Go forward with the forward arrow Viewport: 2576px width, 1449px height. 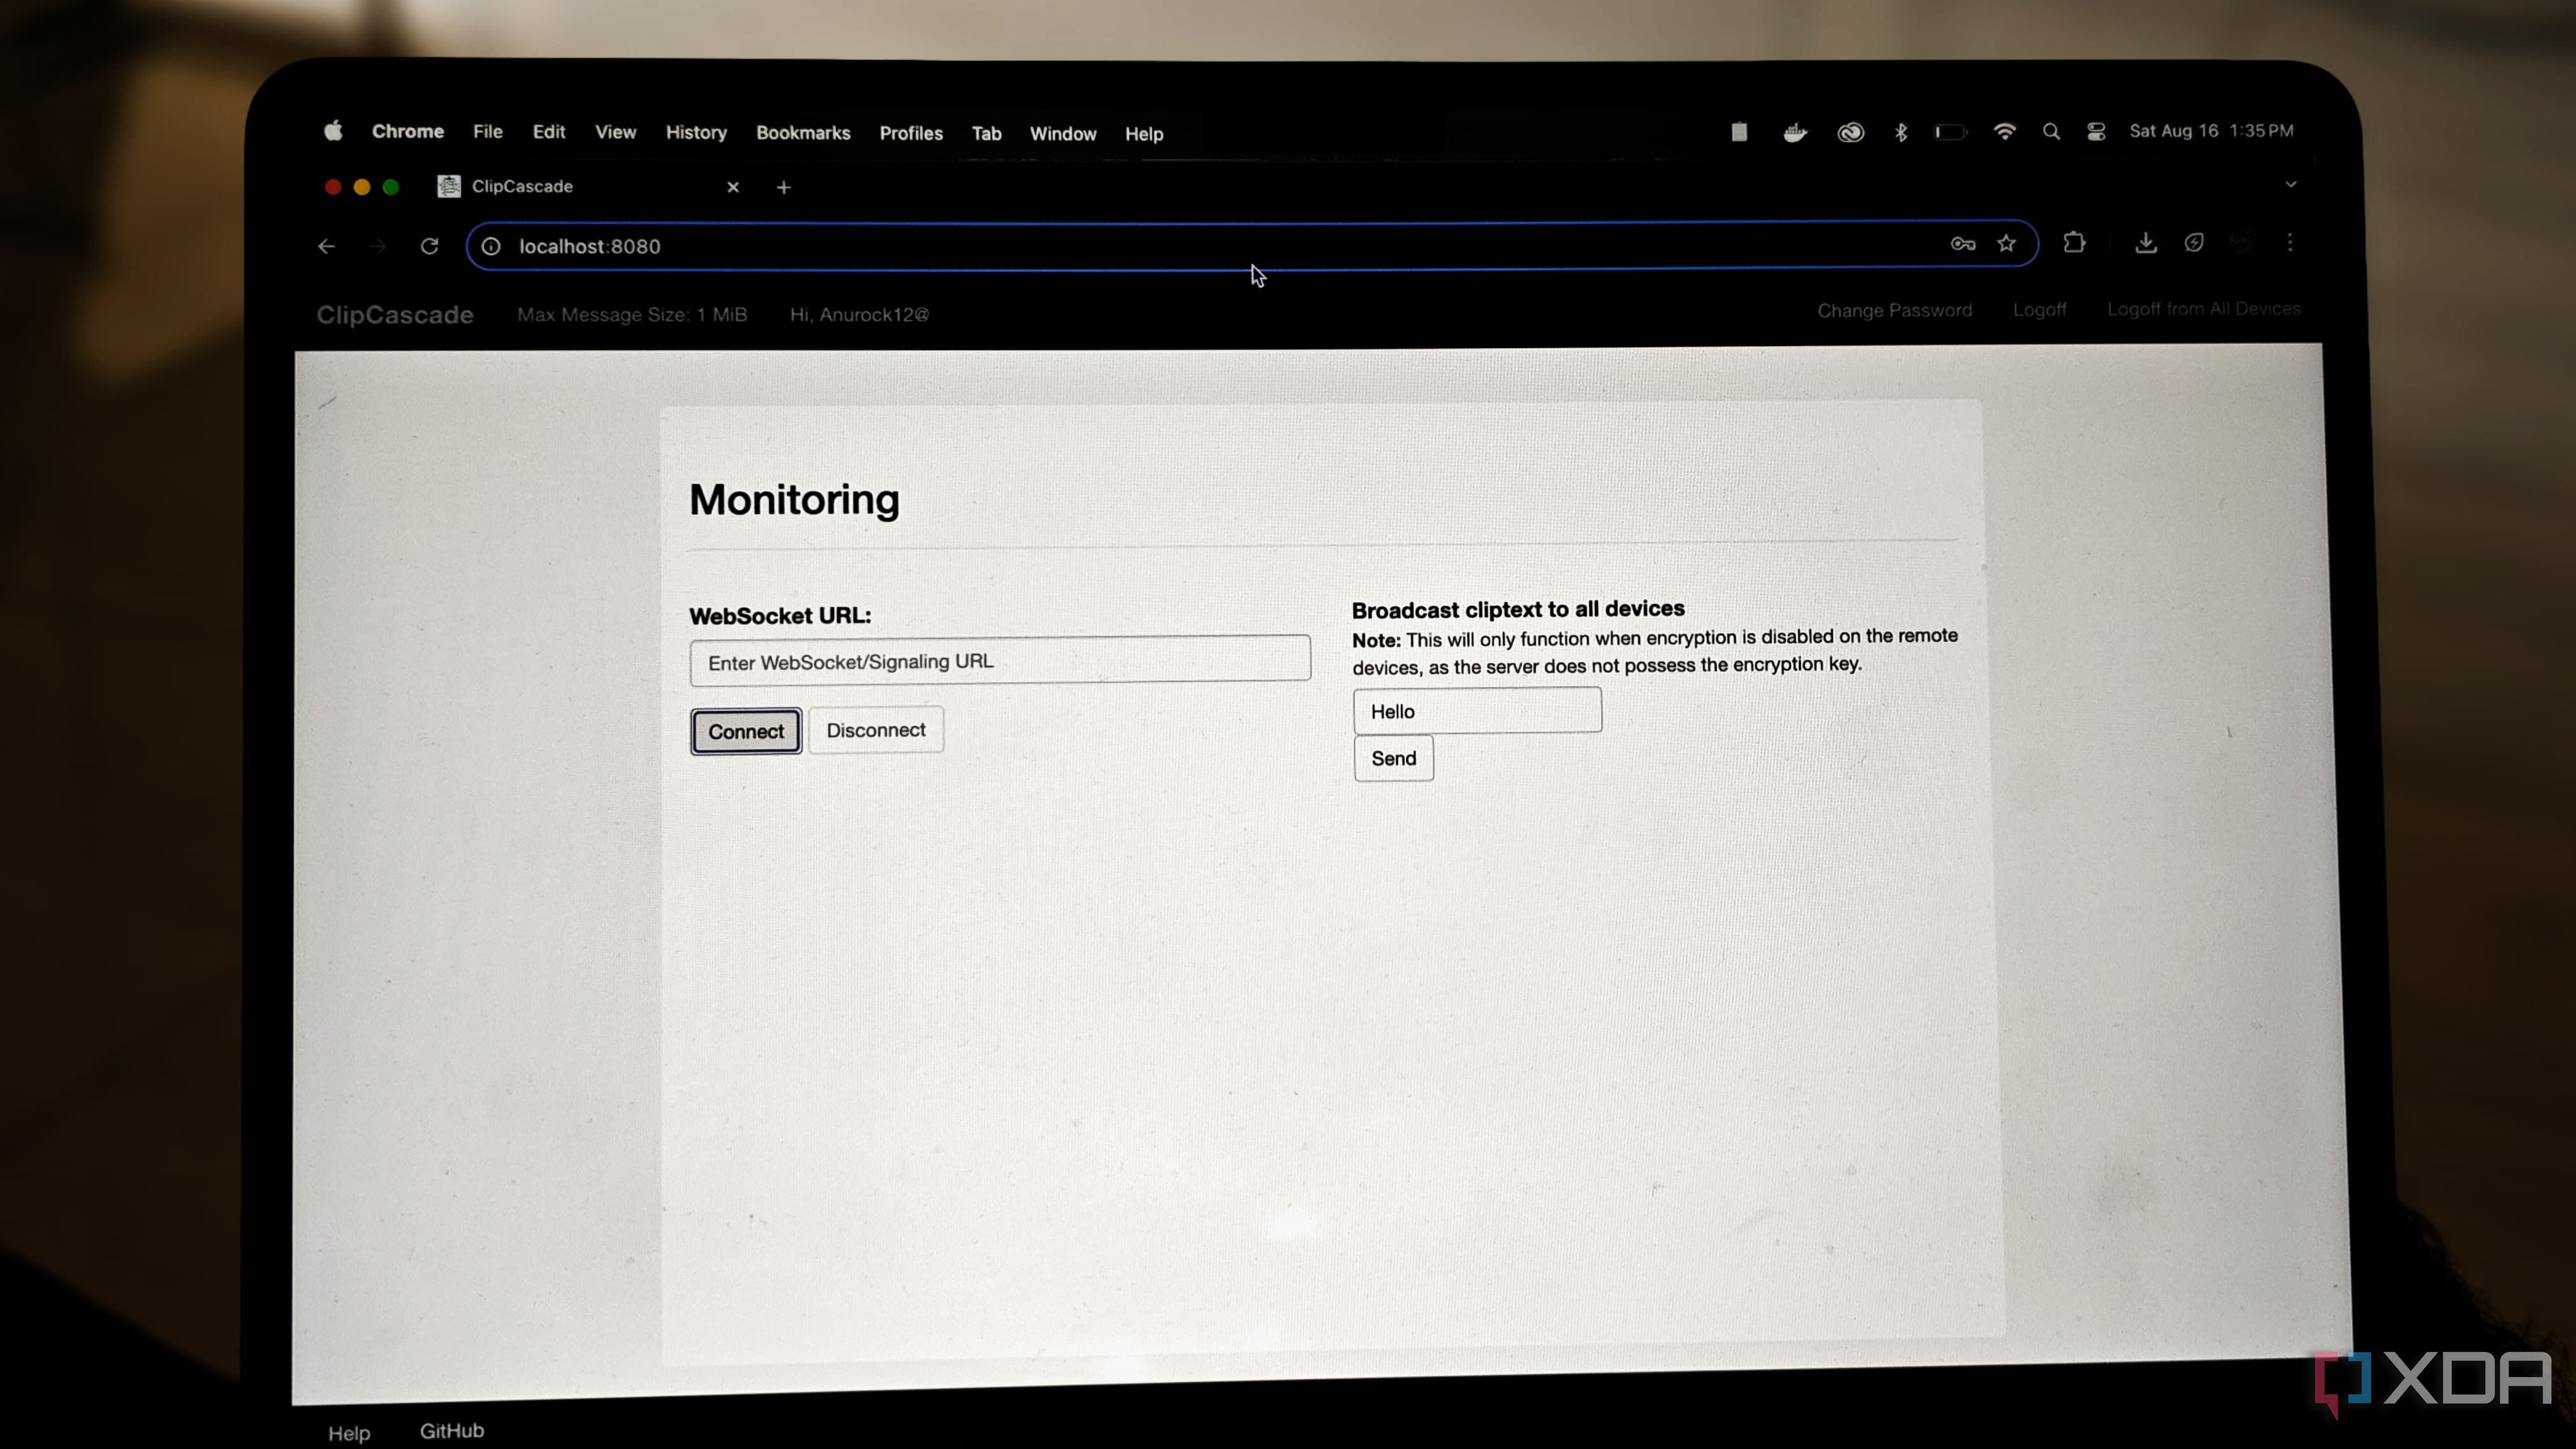point(377,246)
